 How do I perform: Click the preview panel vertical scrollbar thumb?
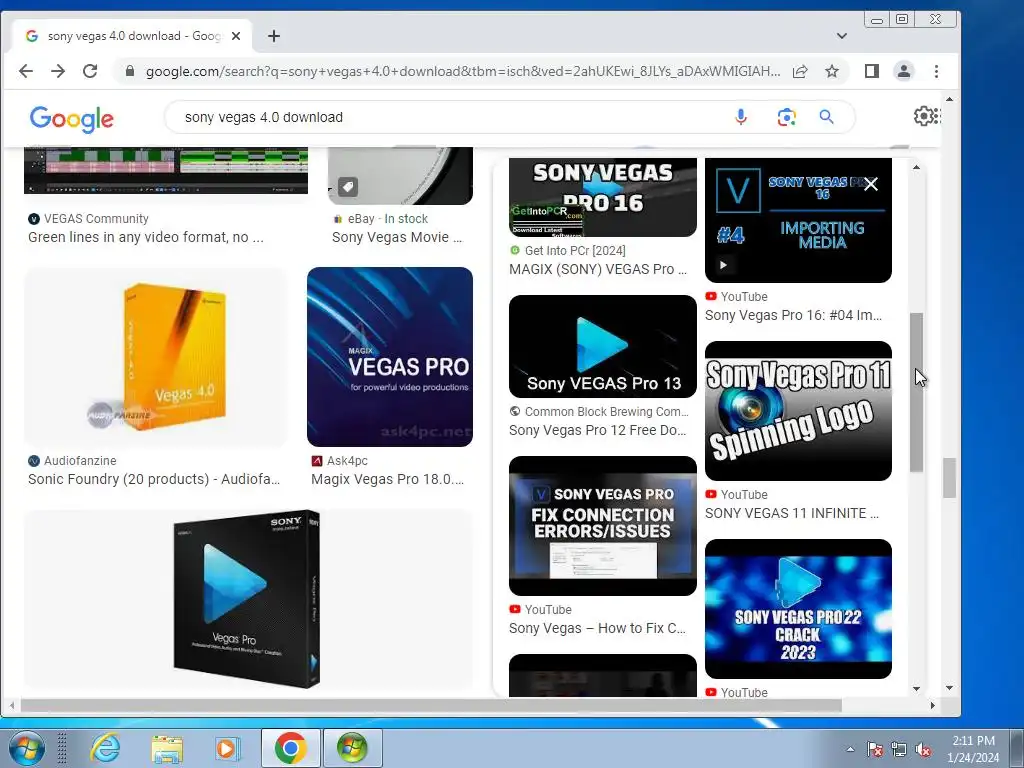[917, 392]
